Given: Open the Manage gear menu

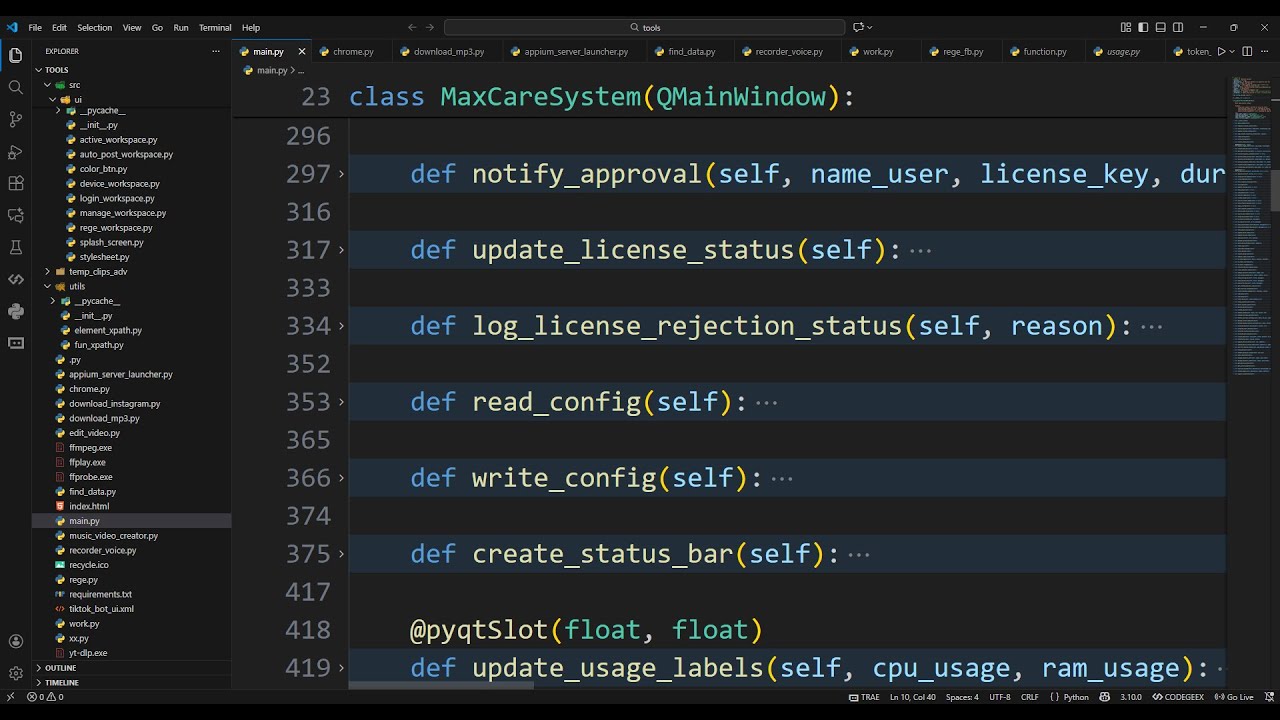Looking at the screenshot, I should (x=15, y=673).
